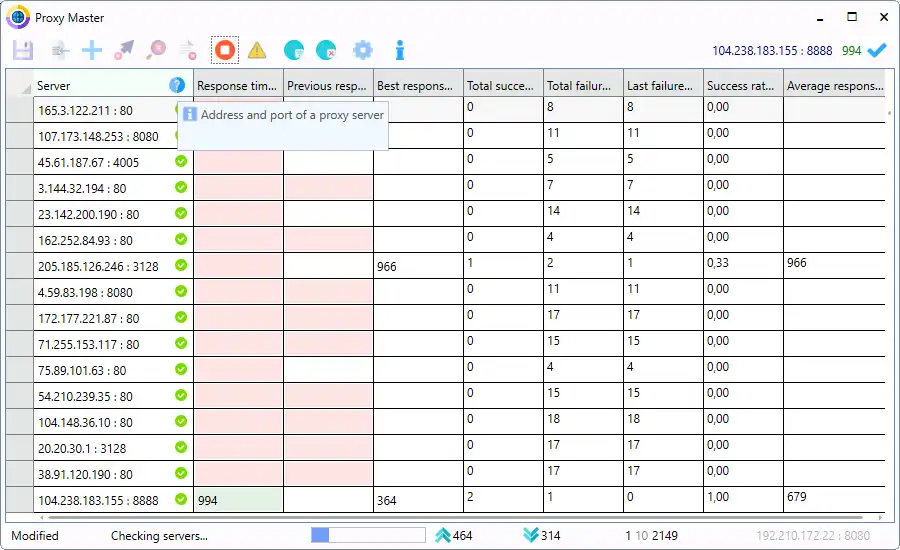Select server 104.148.36.10 : 80
The height and width of the screenshot is (550, 900).
[85, 423]
